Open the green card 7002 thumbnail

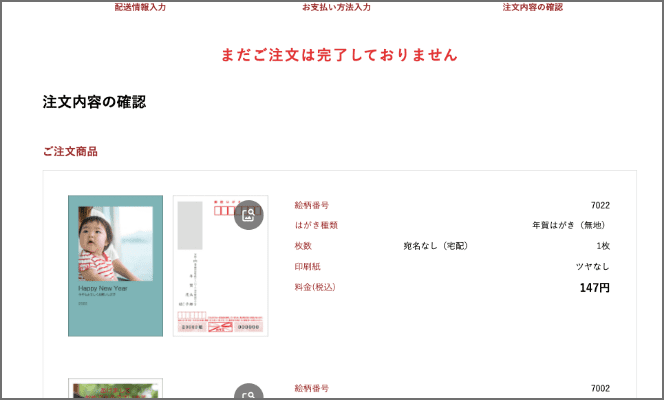pyautogui.click(x=116, y=389)
